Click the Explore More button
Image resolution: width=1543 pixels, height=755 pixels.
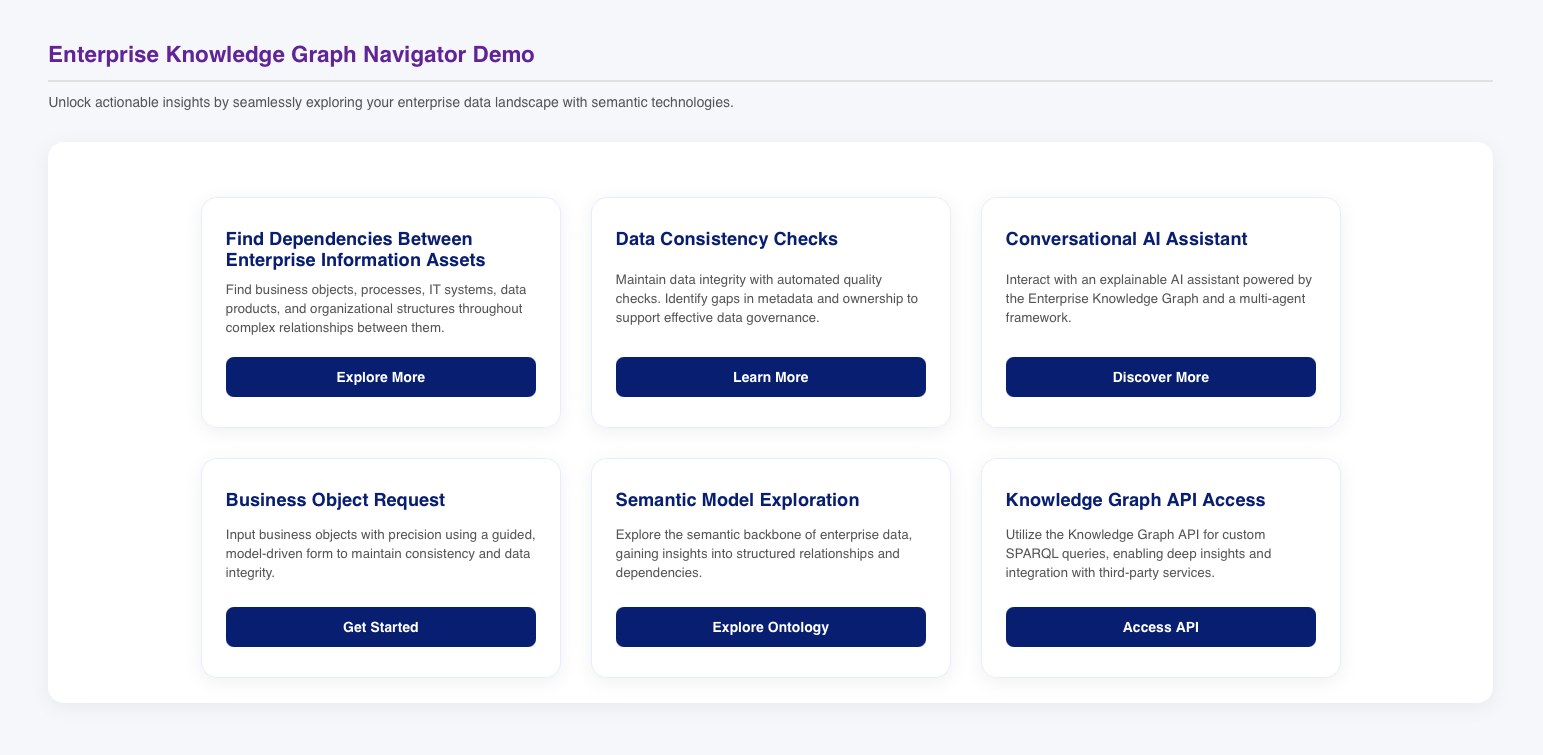380,377
